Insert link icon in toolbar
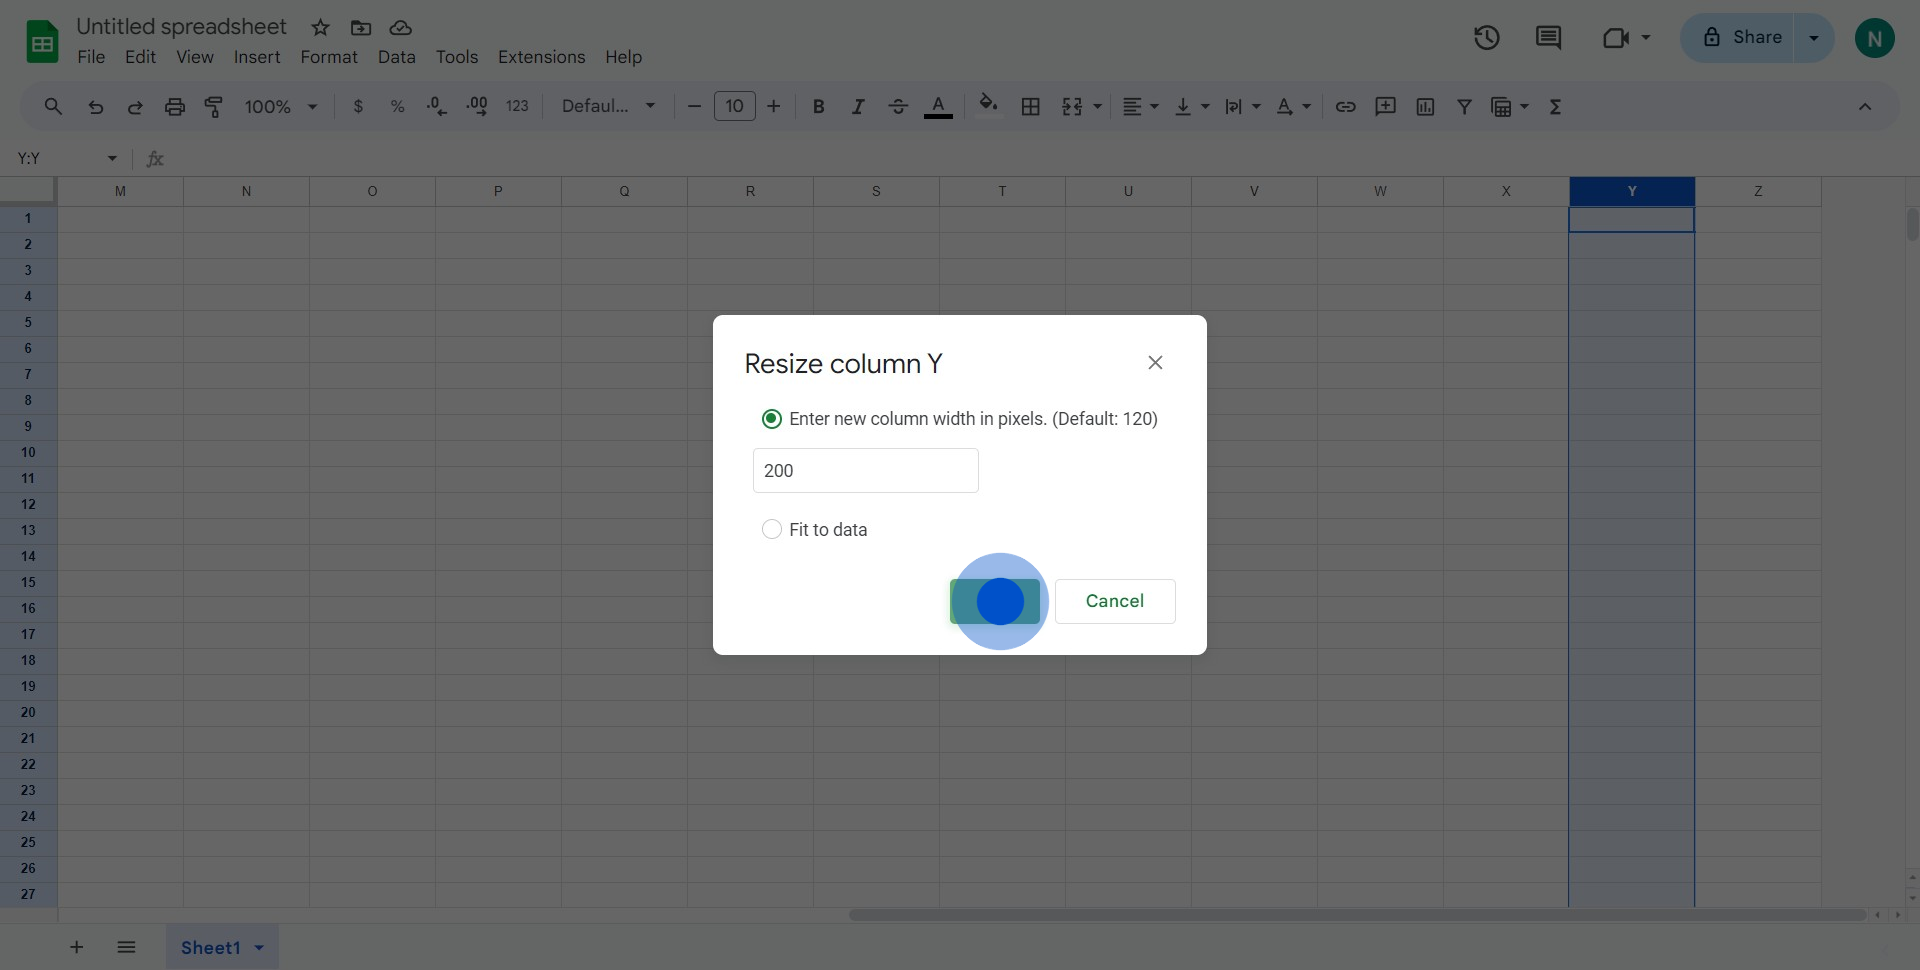 click(x=1346, y=106)
